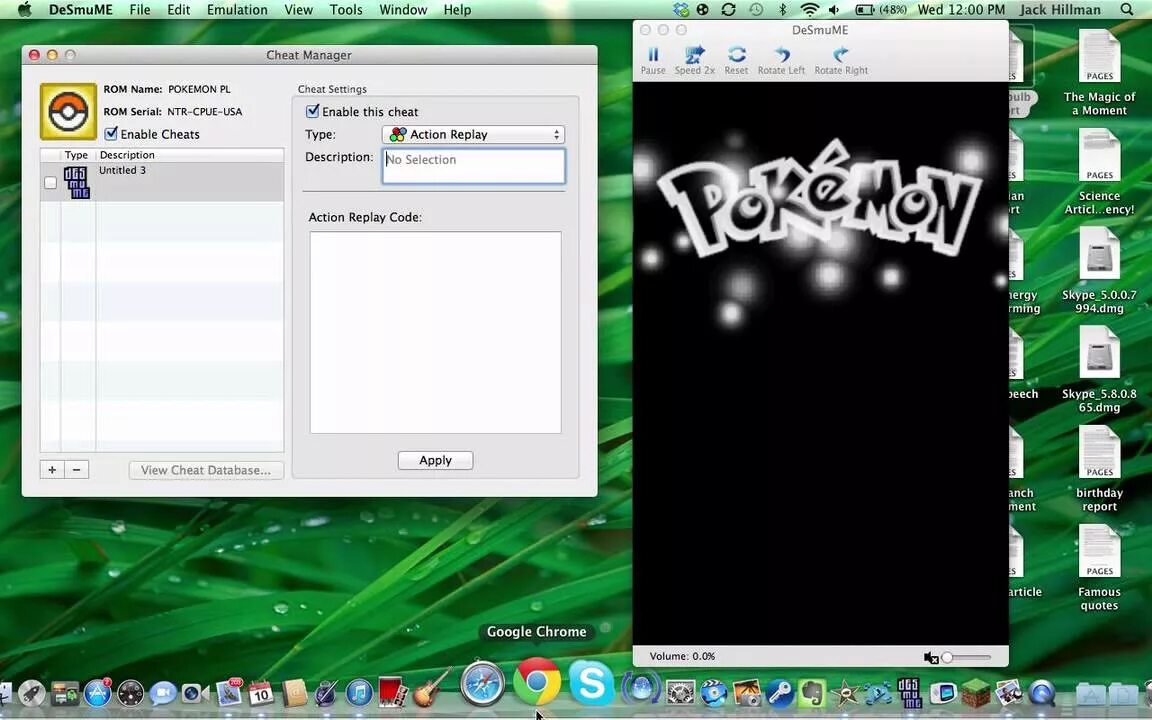
Task: Open the File menu
Action: [140, 10]
